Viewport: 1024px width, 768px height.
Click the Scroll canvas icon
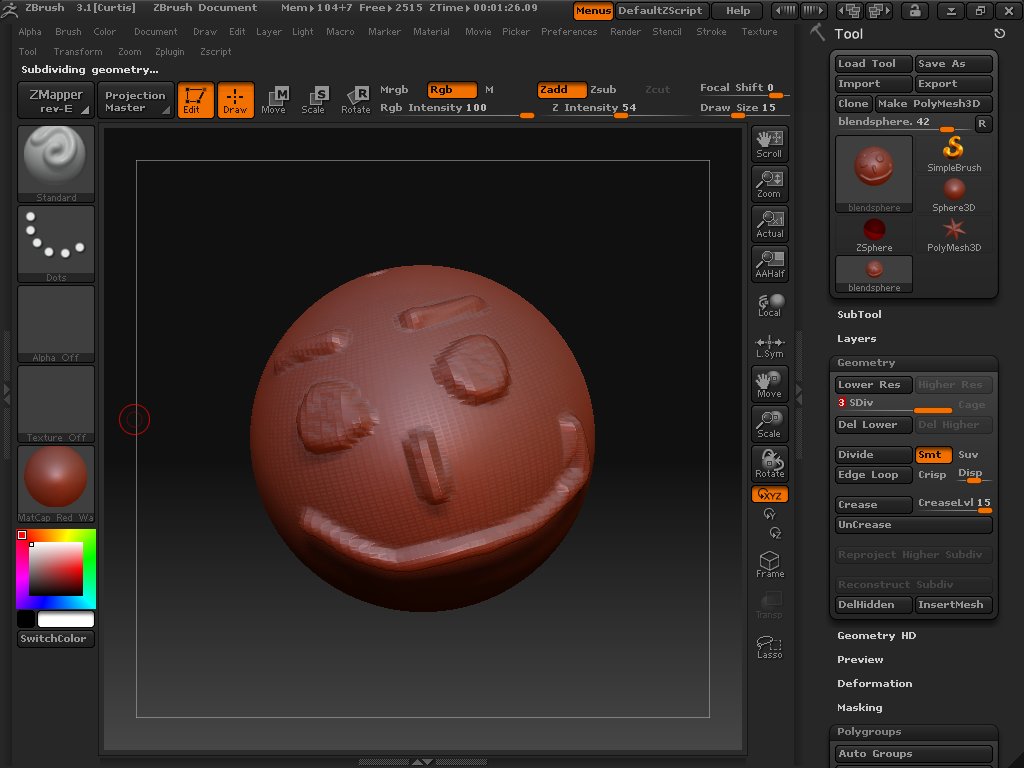[x=769, y=144]
